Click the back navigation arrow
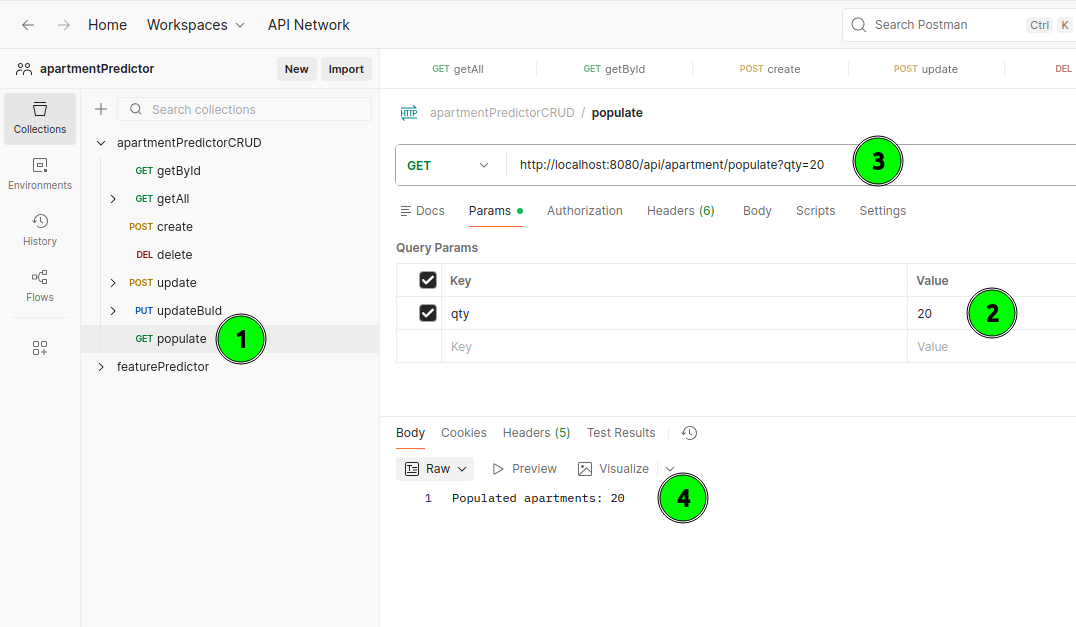 [x=28, y=25]
